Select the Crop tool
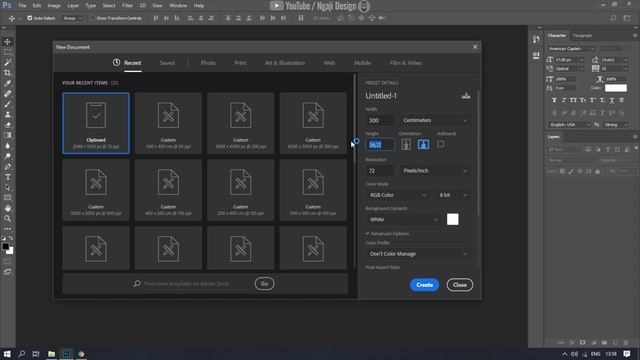 pyautogui.click(x=7, y=73)
